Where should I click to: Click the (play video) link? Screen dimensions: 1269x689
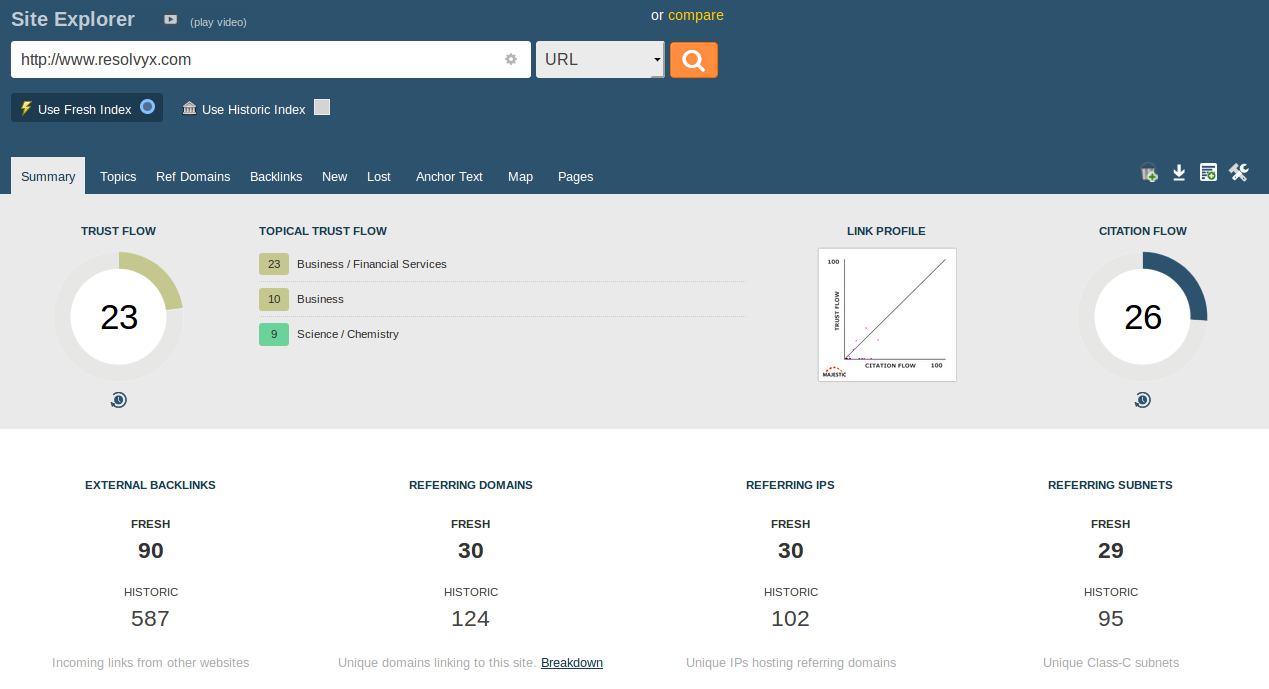coord(218,21)
